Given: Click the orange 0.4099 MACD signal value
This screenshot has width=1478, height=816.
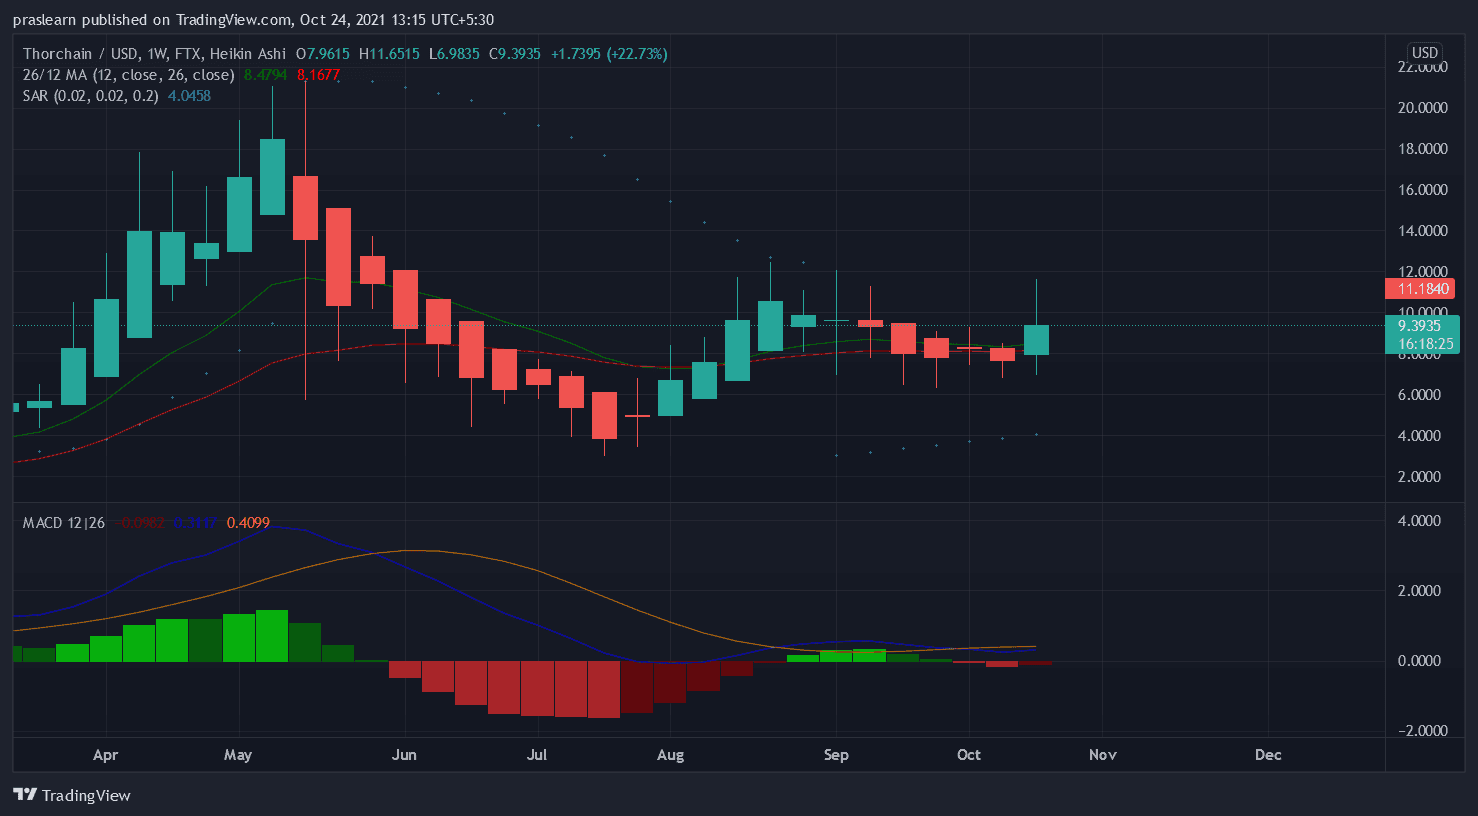Looking at the screenshot, I should pyautogui.click(x=248, y=523).
